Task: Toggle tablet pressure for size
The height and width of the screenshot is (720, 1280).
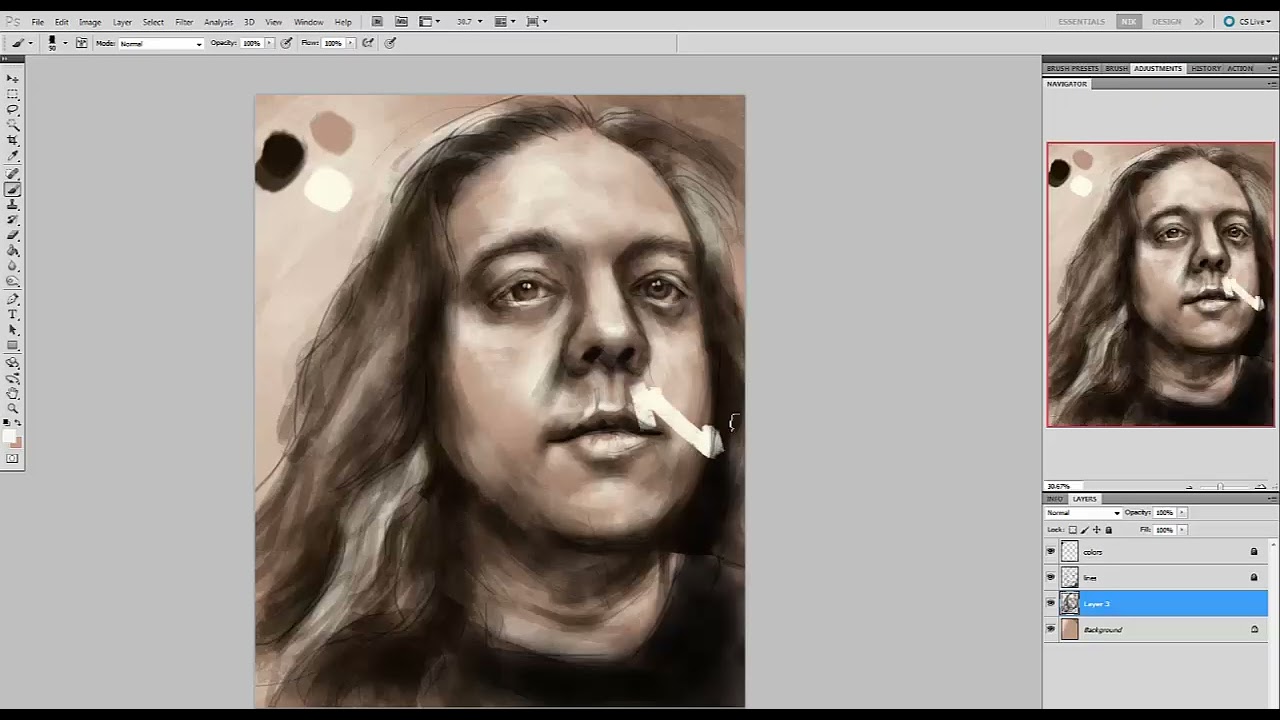Action: [x=390, y=43]
